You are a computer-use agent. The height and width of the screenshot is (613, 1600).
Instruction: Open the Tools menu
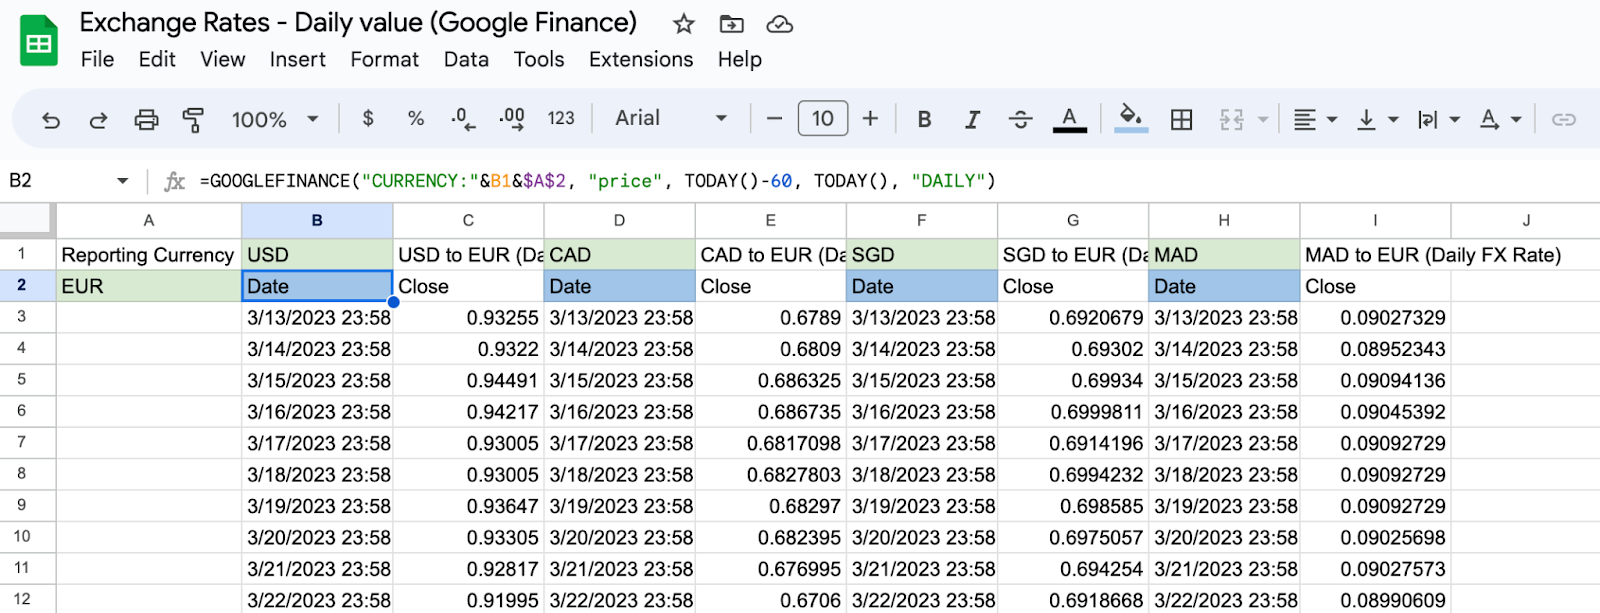pos(539,60)
